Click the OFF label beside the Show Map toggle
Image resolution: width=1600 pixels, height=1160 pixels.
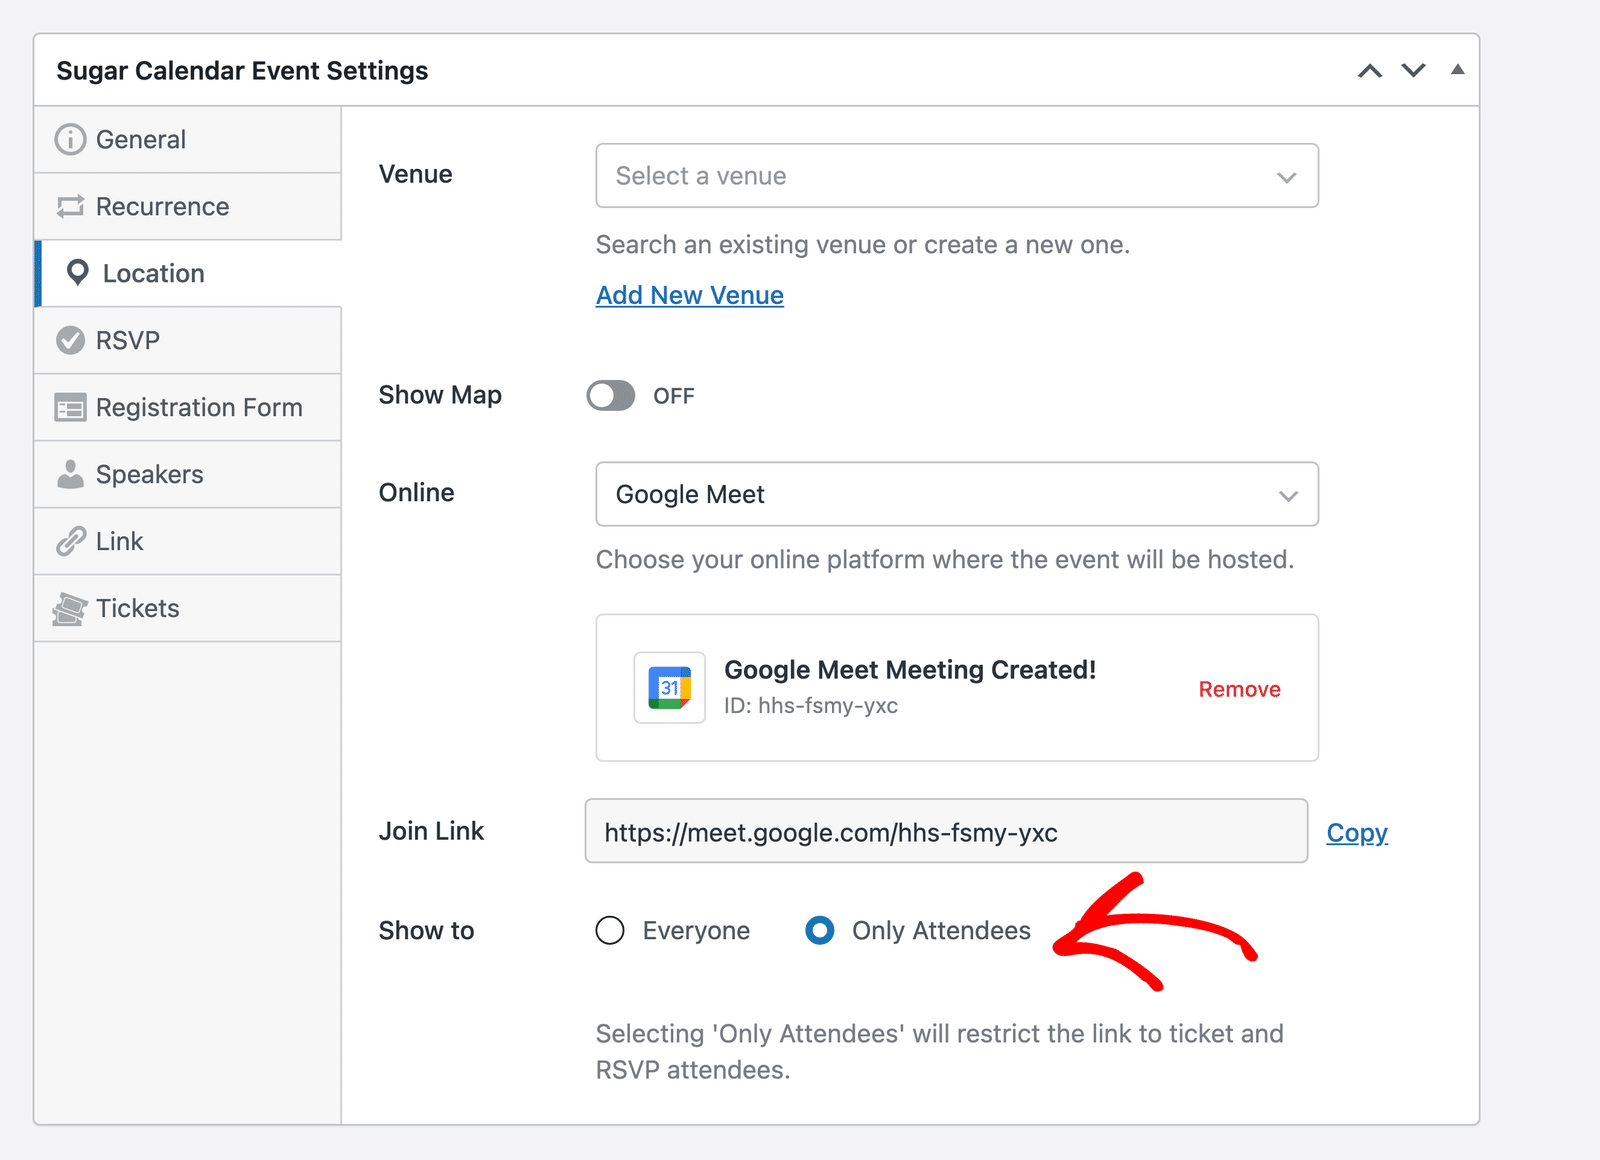click(674, 396)
